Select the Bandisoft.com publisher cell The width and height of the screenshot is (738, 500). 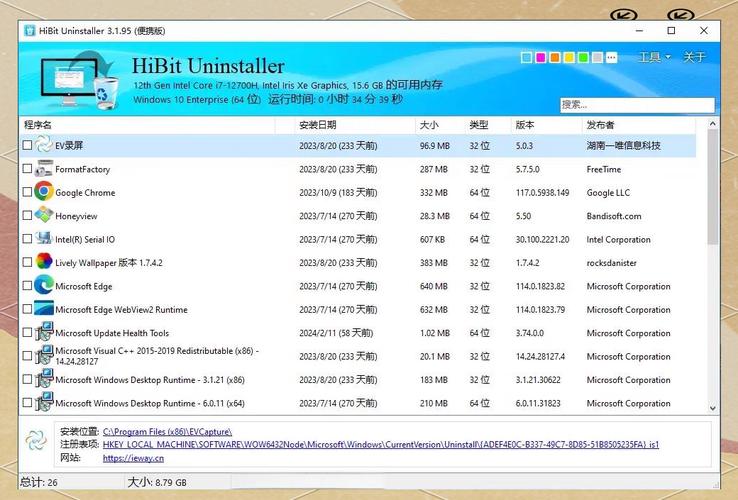(x=614, y=216)
